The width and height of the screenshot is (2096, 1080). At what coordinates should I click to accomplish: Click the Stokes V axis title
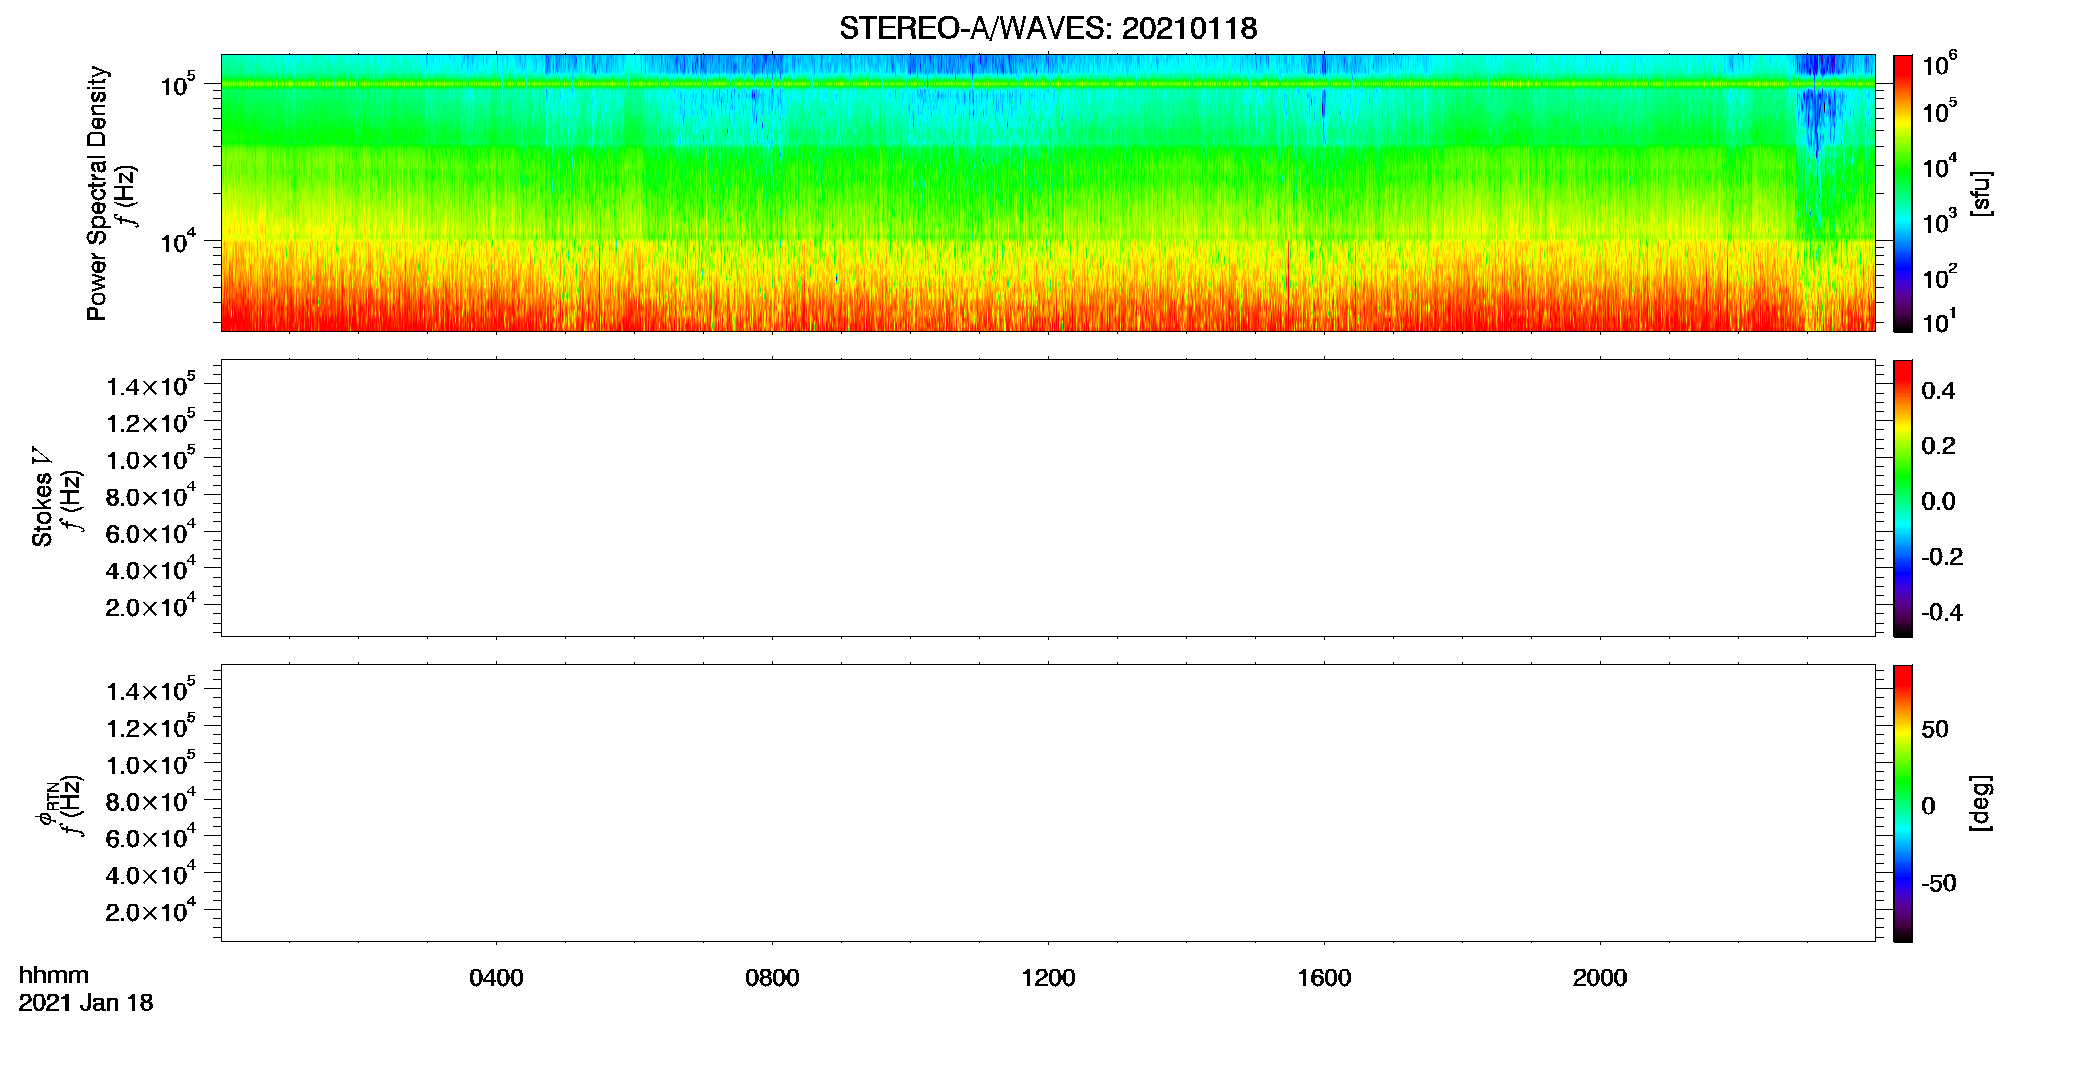[x=42, y=498]
